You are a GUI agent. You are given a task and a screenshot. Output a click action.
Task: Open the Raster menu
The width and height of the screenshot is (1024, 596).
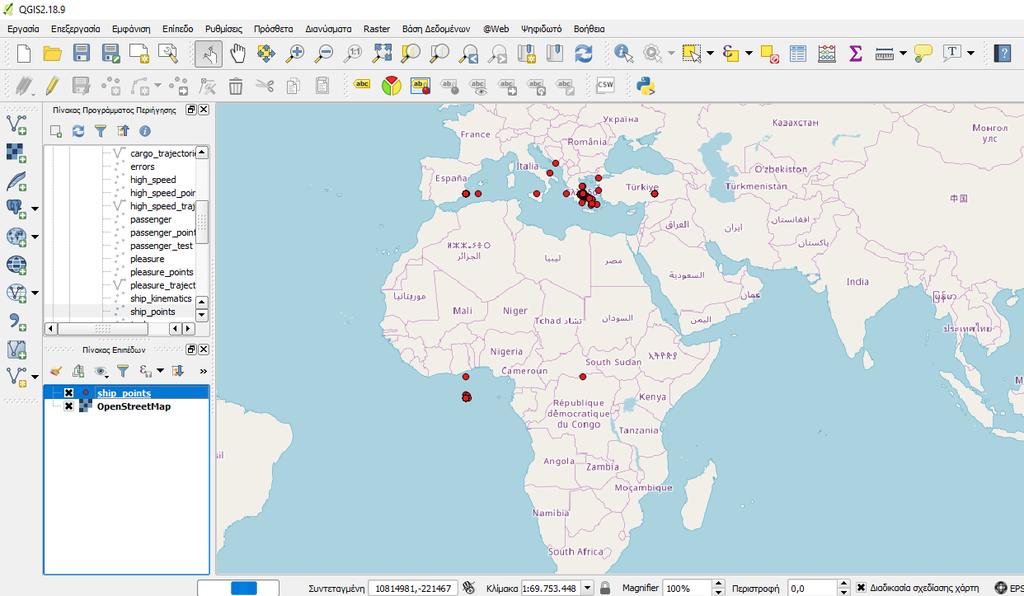click(377, 29)
